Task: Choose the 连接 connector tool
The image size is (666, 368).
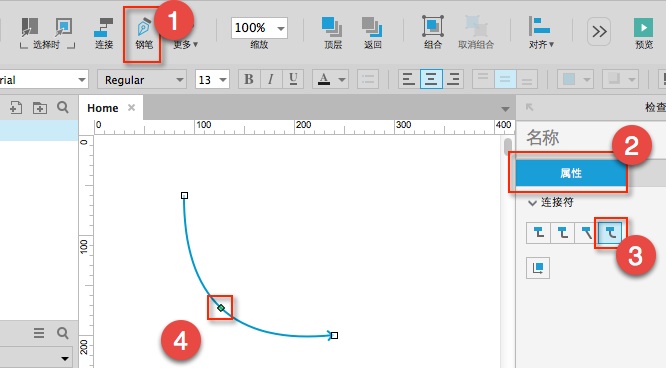Action: pos(104,33)
